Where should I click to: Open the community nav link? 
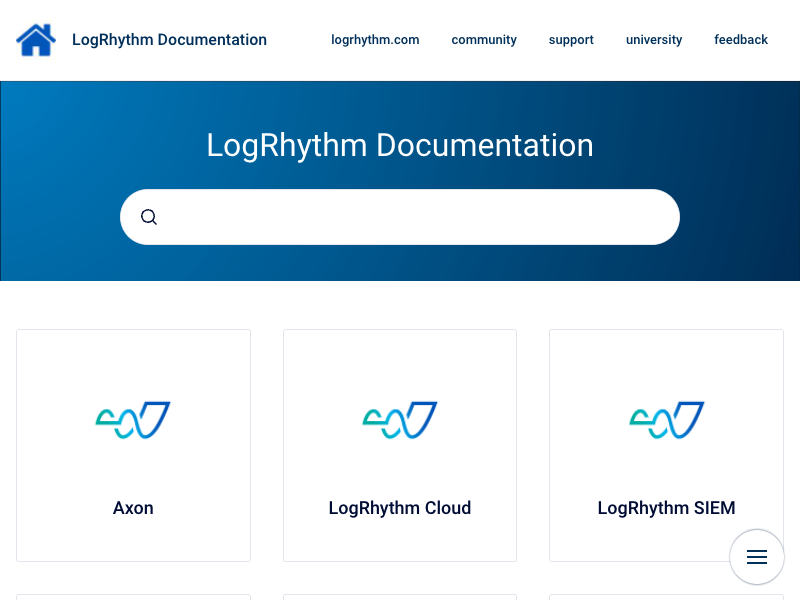pyautogui.click(x=484, y=40)
